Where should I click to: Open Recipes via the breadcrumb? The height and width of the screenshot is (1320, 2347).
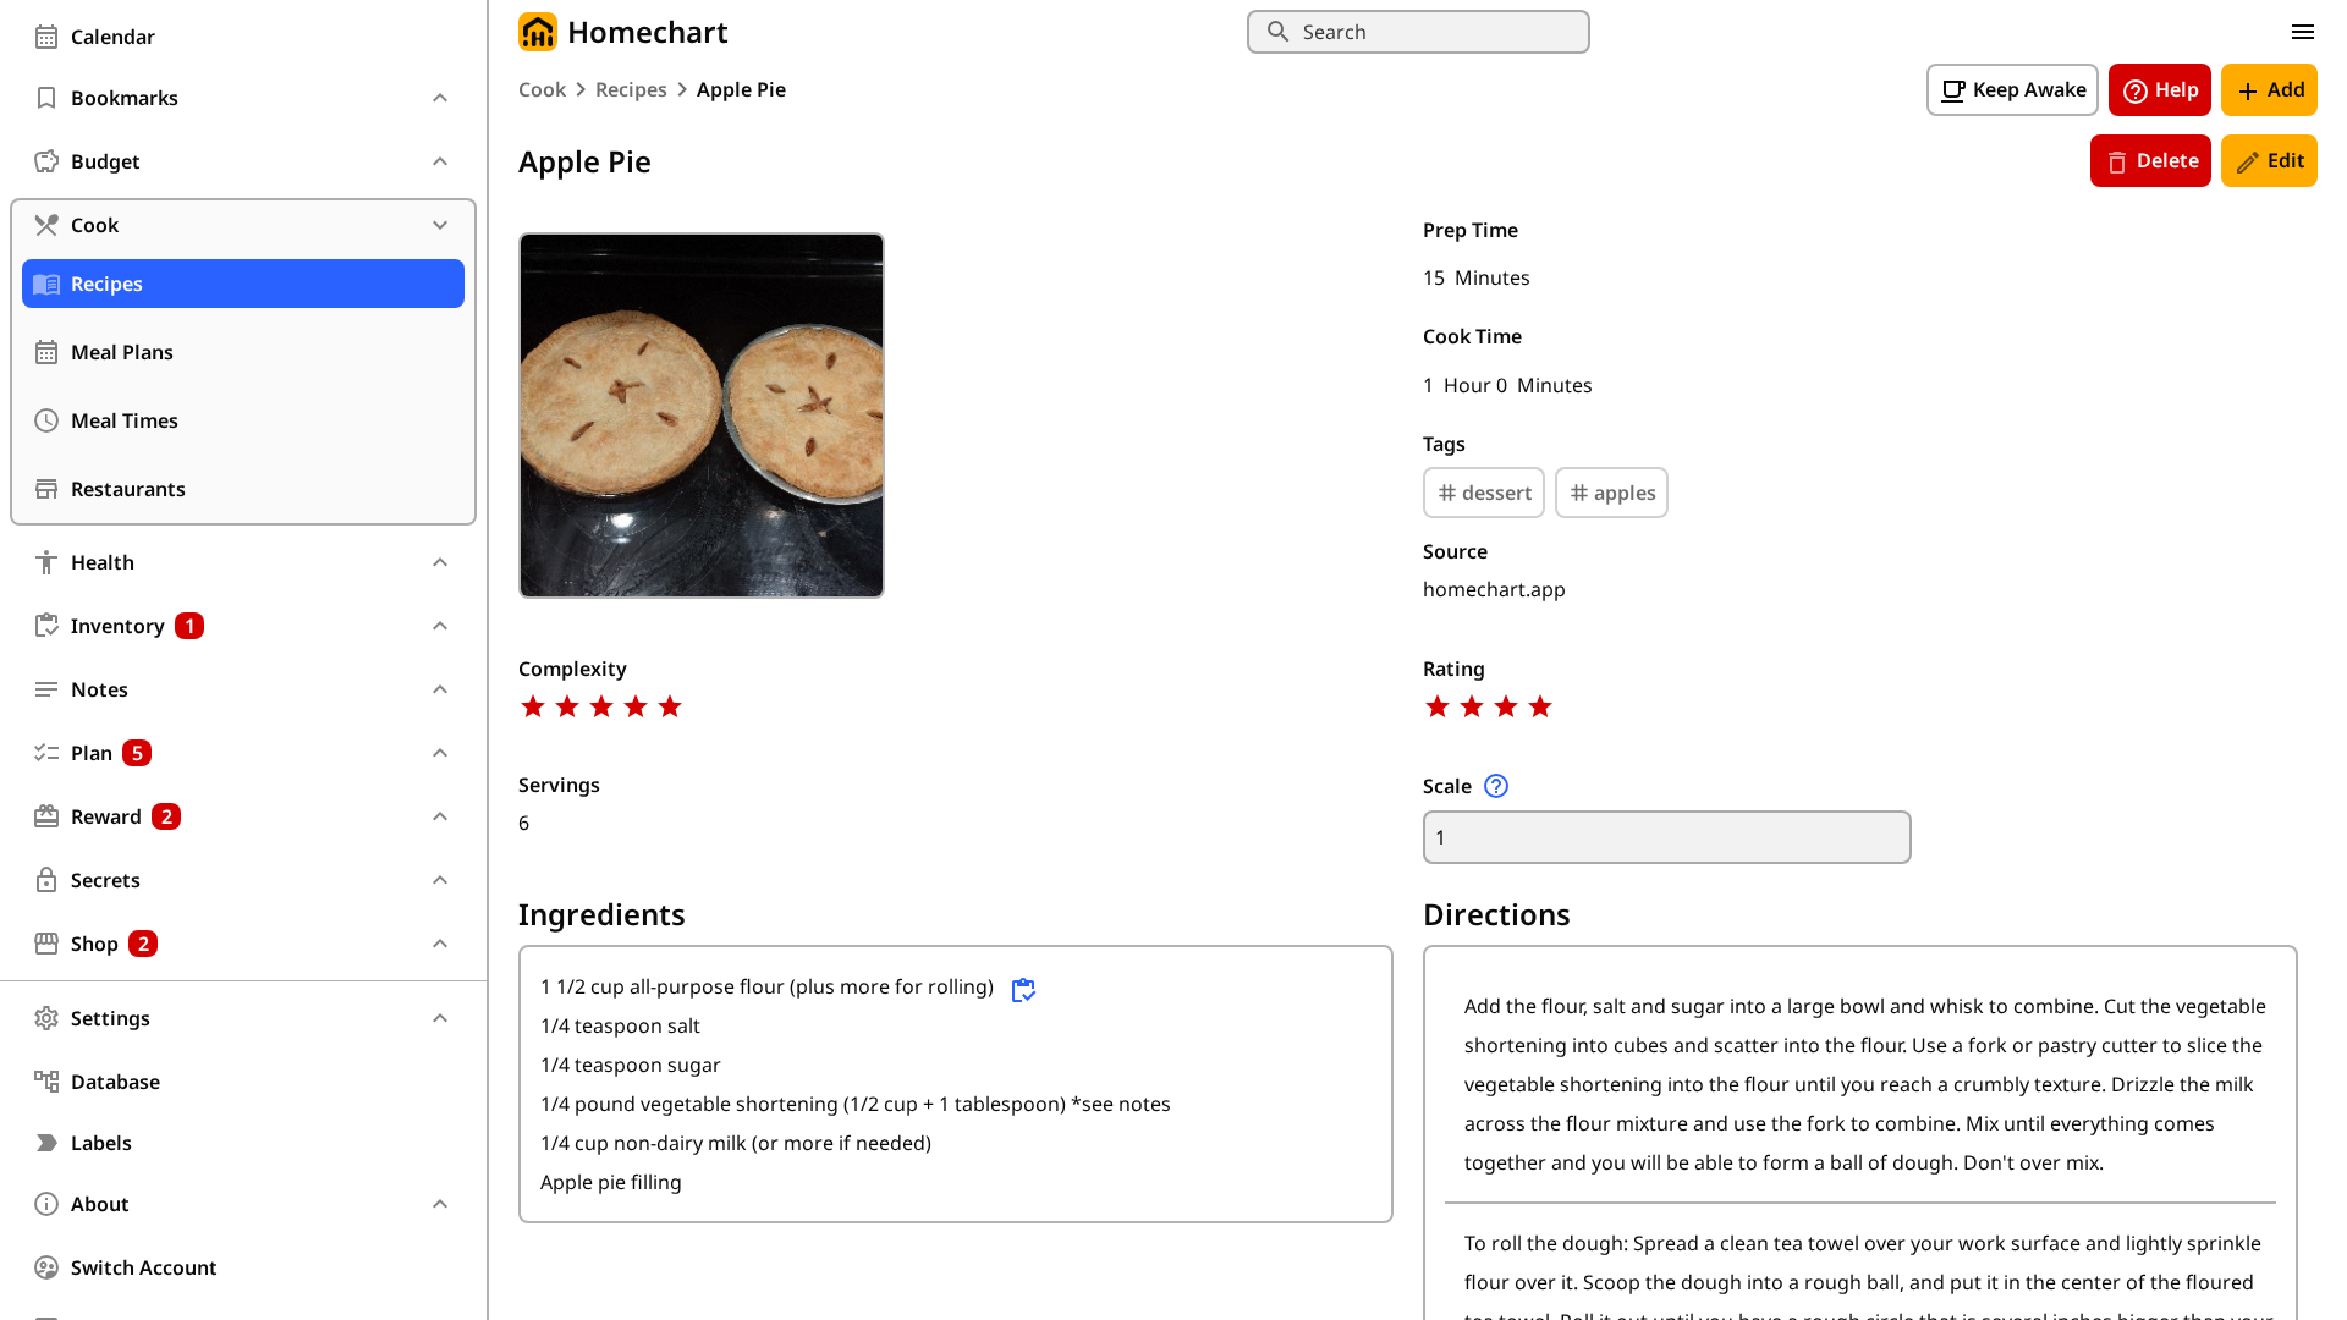tap(630, 89)
